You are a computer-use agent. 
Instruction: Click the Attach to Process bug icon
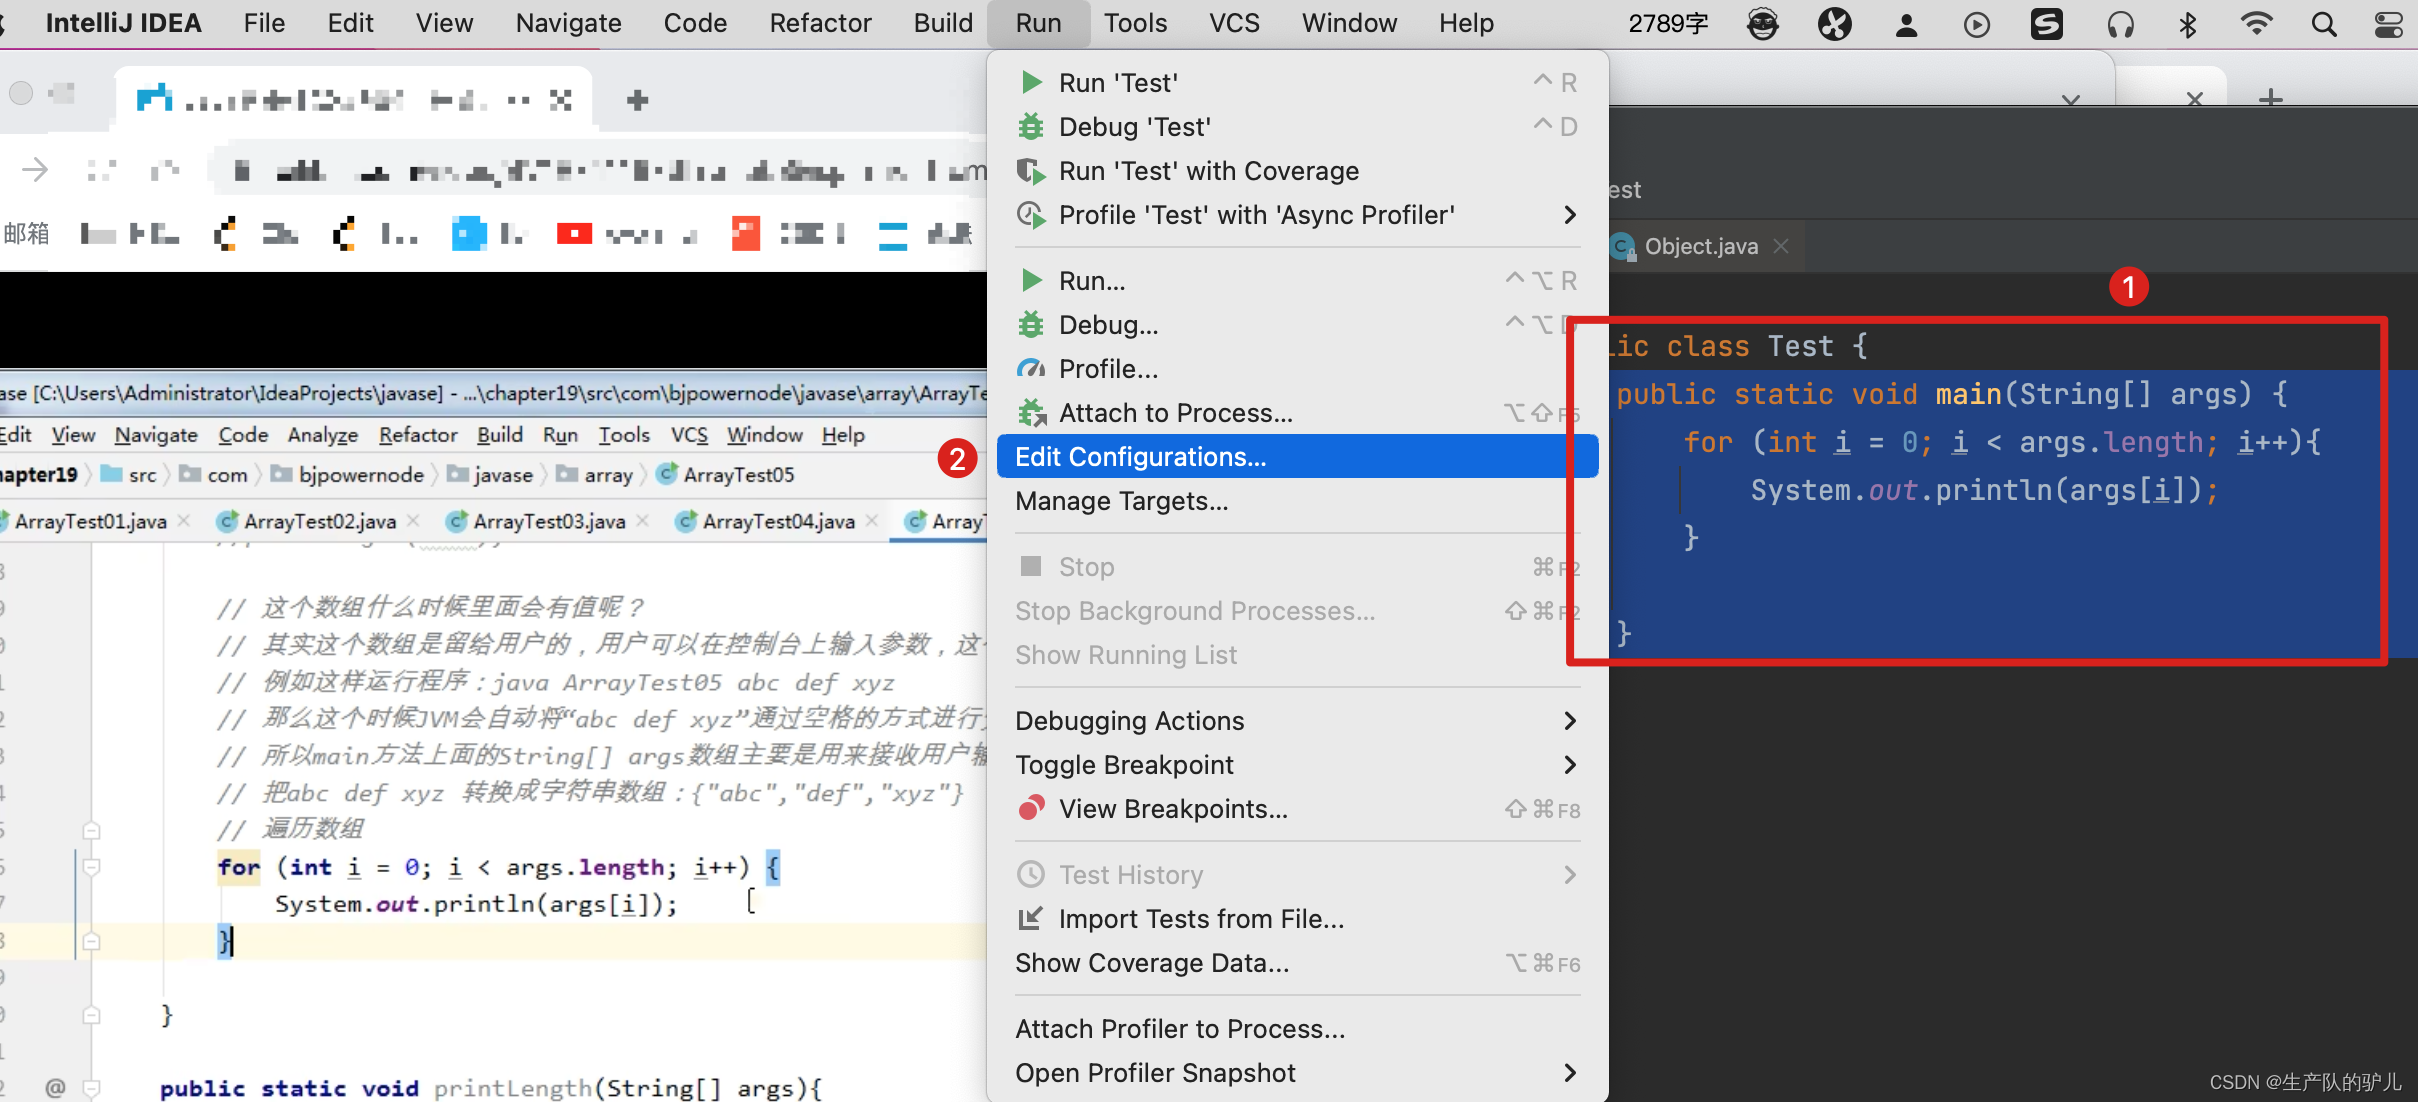point(1031,413)
